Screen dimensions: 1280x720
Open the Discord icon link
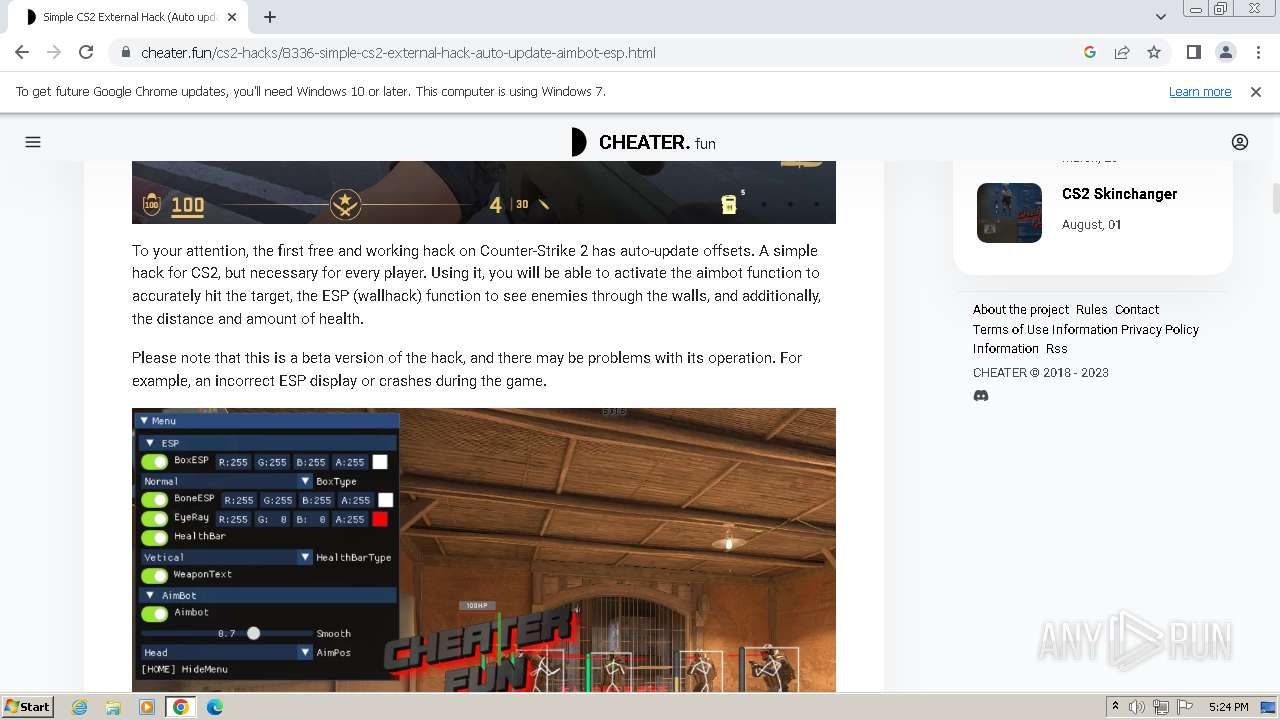pos(981,396)
